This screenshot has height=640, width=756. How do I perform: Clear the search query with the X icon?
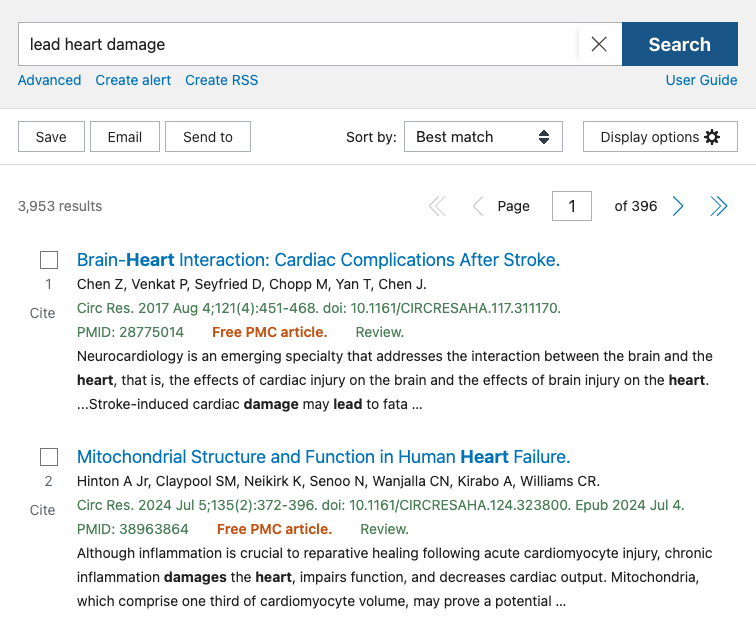[599, 44]
